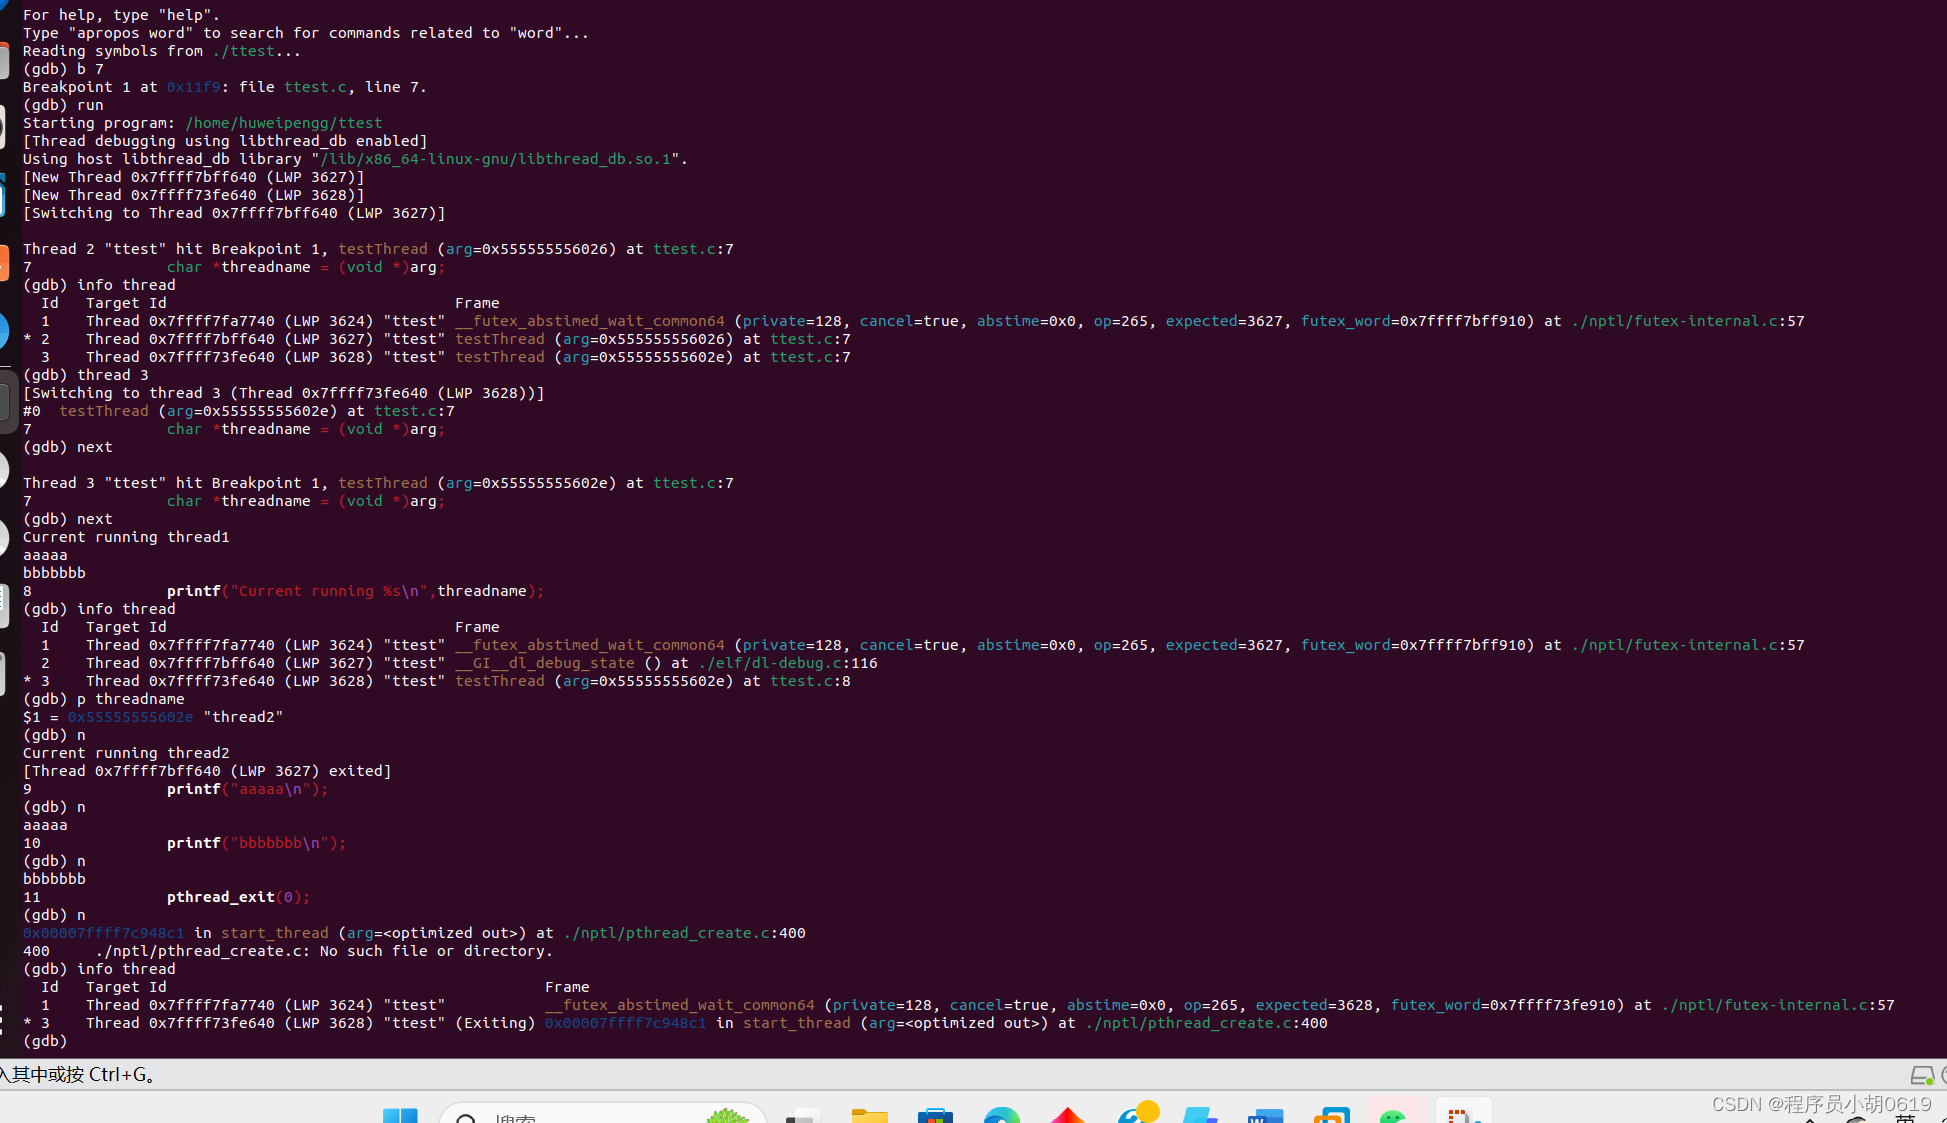Click the '(Exiting)' status of thread 3
This screenshot has height=1123, width=1947.
pos(495,1023)
